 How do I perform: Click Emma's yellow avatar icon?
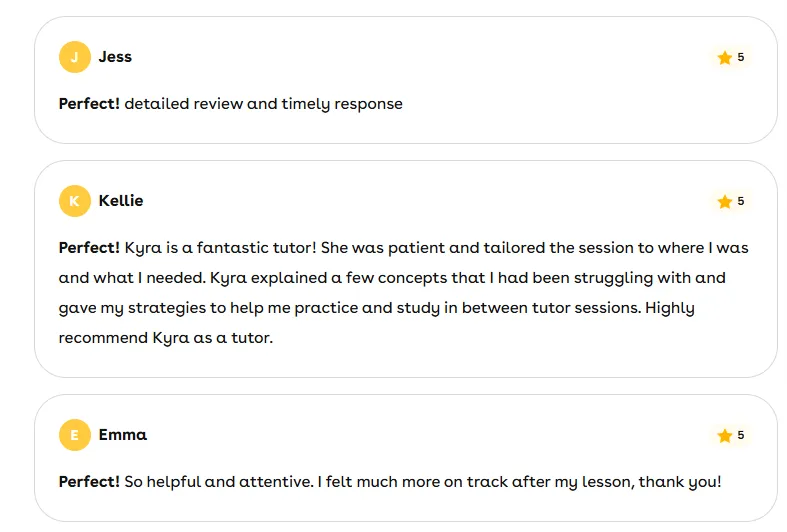point(74,436)
